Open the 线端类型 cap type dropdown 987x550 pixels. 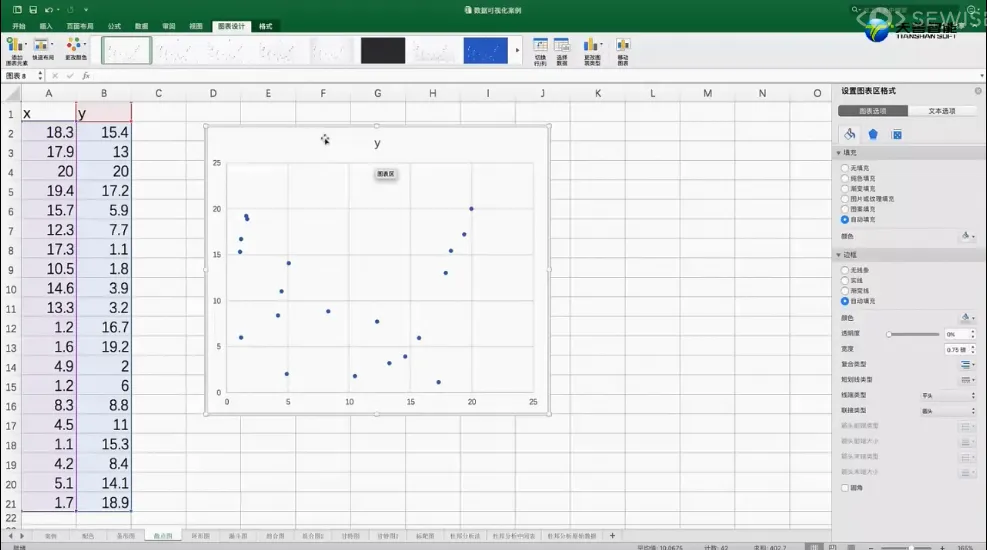pyautogui.click(x=949, y=395)
